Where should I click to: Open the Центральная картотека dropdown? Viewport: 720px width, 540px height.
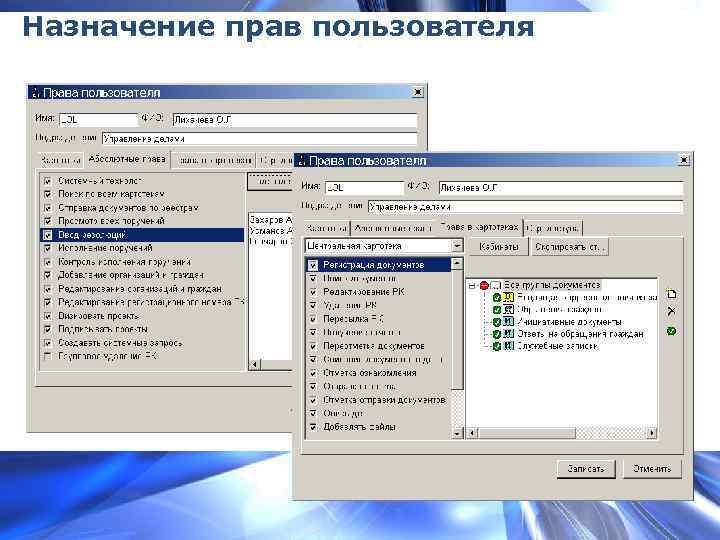457,246
